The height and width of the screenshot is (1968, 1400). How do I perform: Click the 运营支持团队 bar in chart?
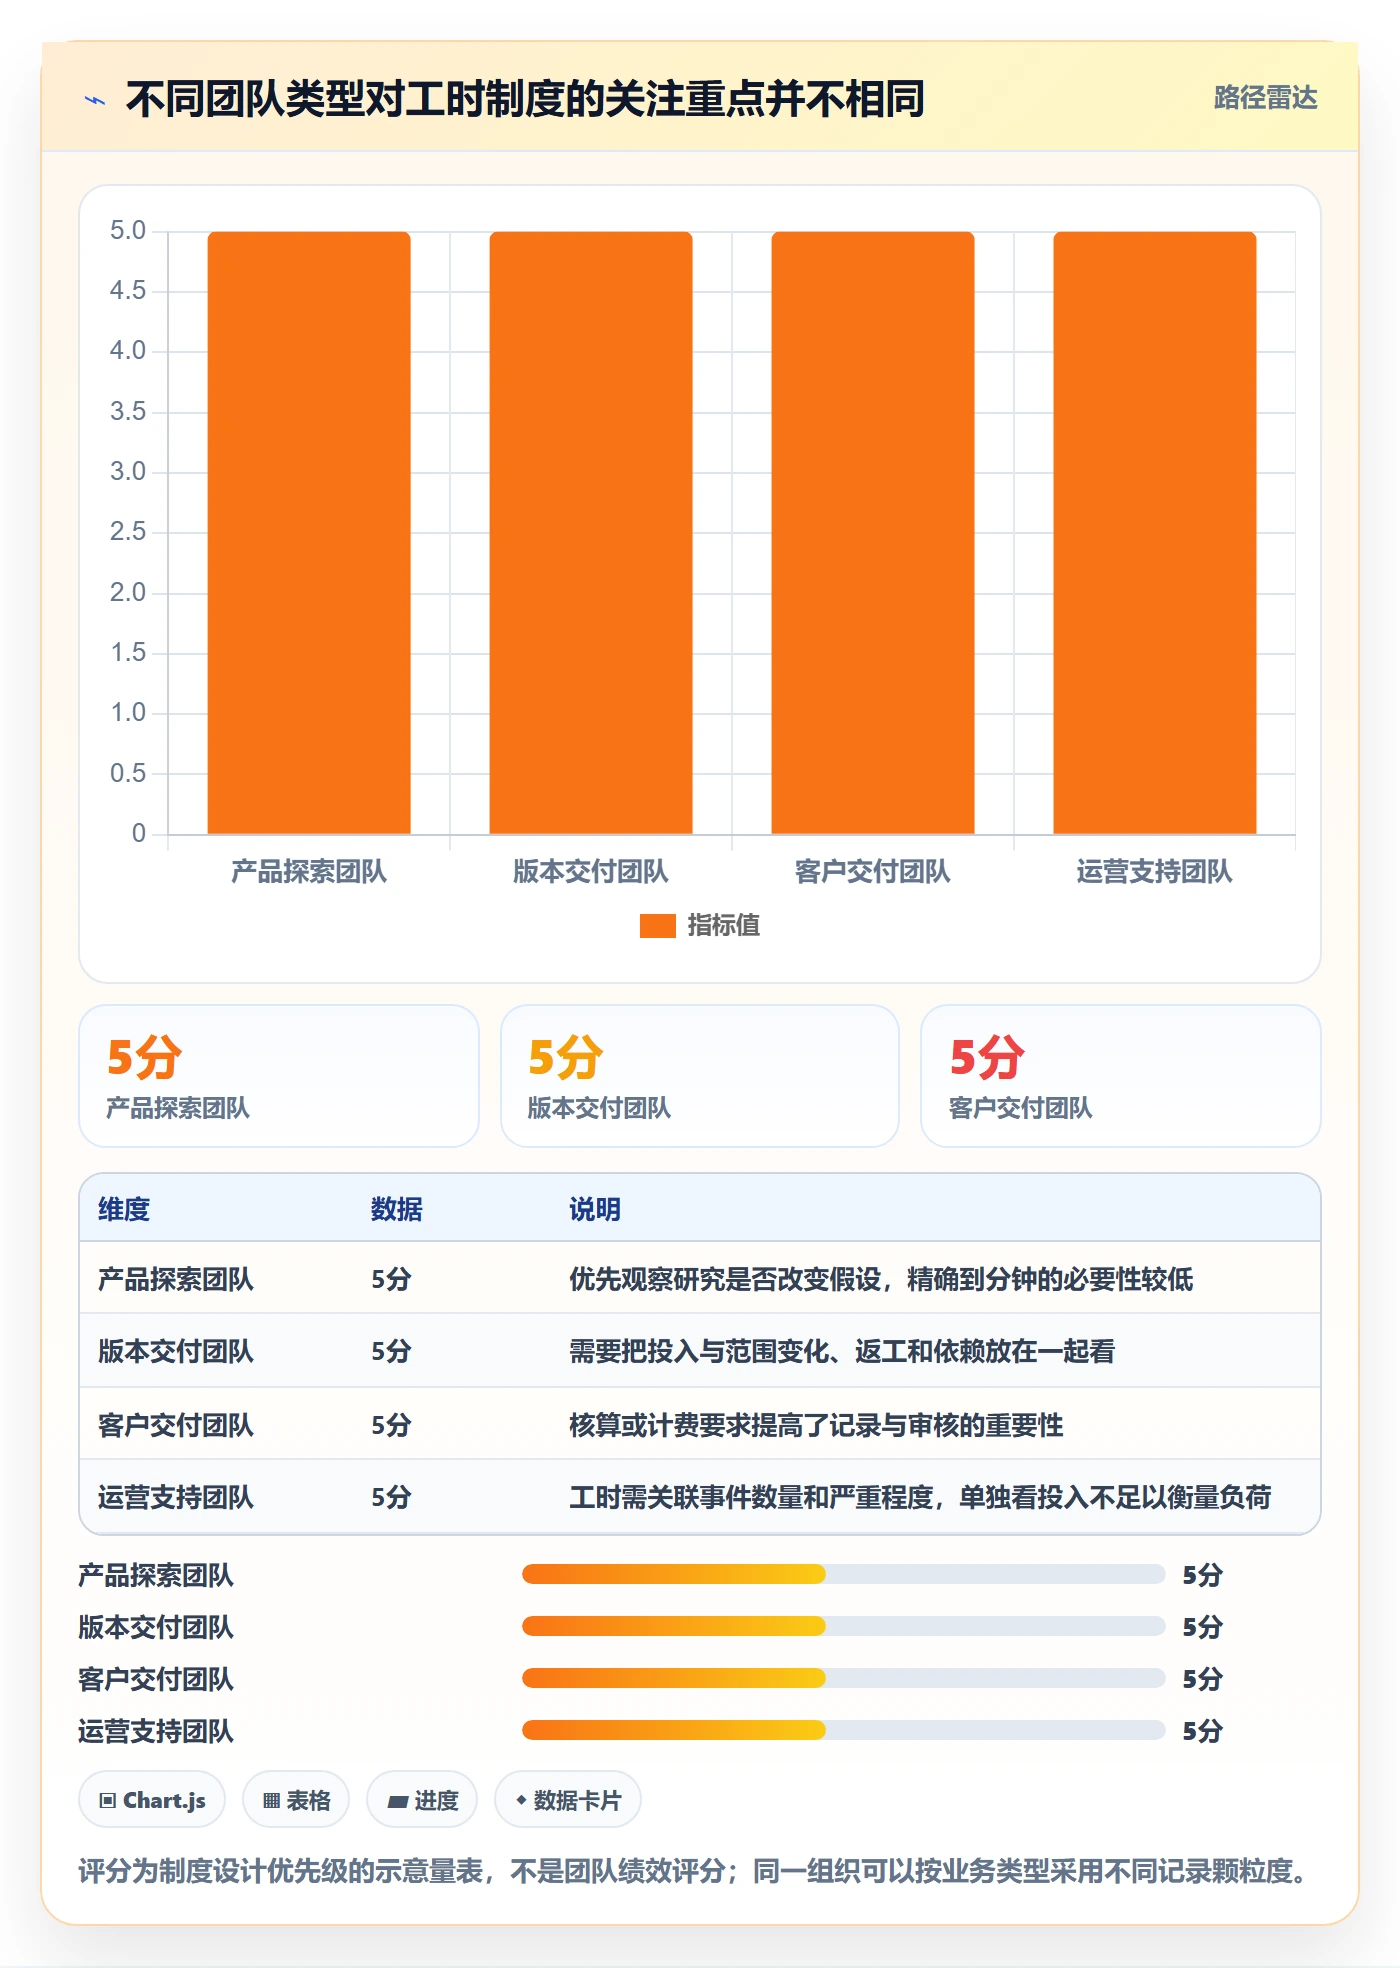pyautogui.click(x=1155, y=532)
